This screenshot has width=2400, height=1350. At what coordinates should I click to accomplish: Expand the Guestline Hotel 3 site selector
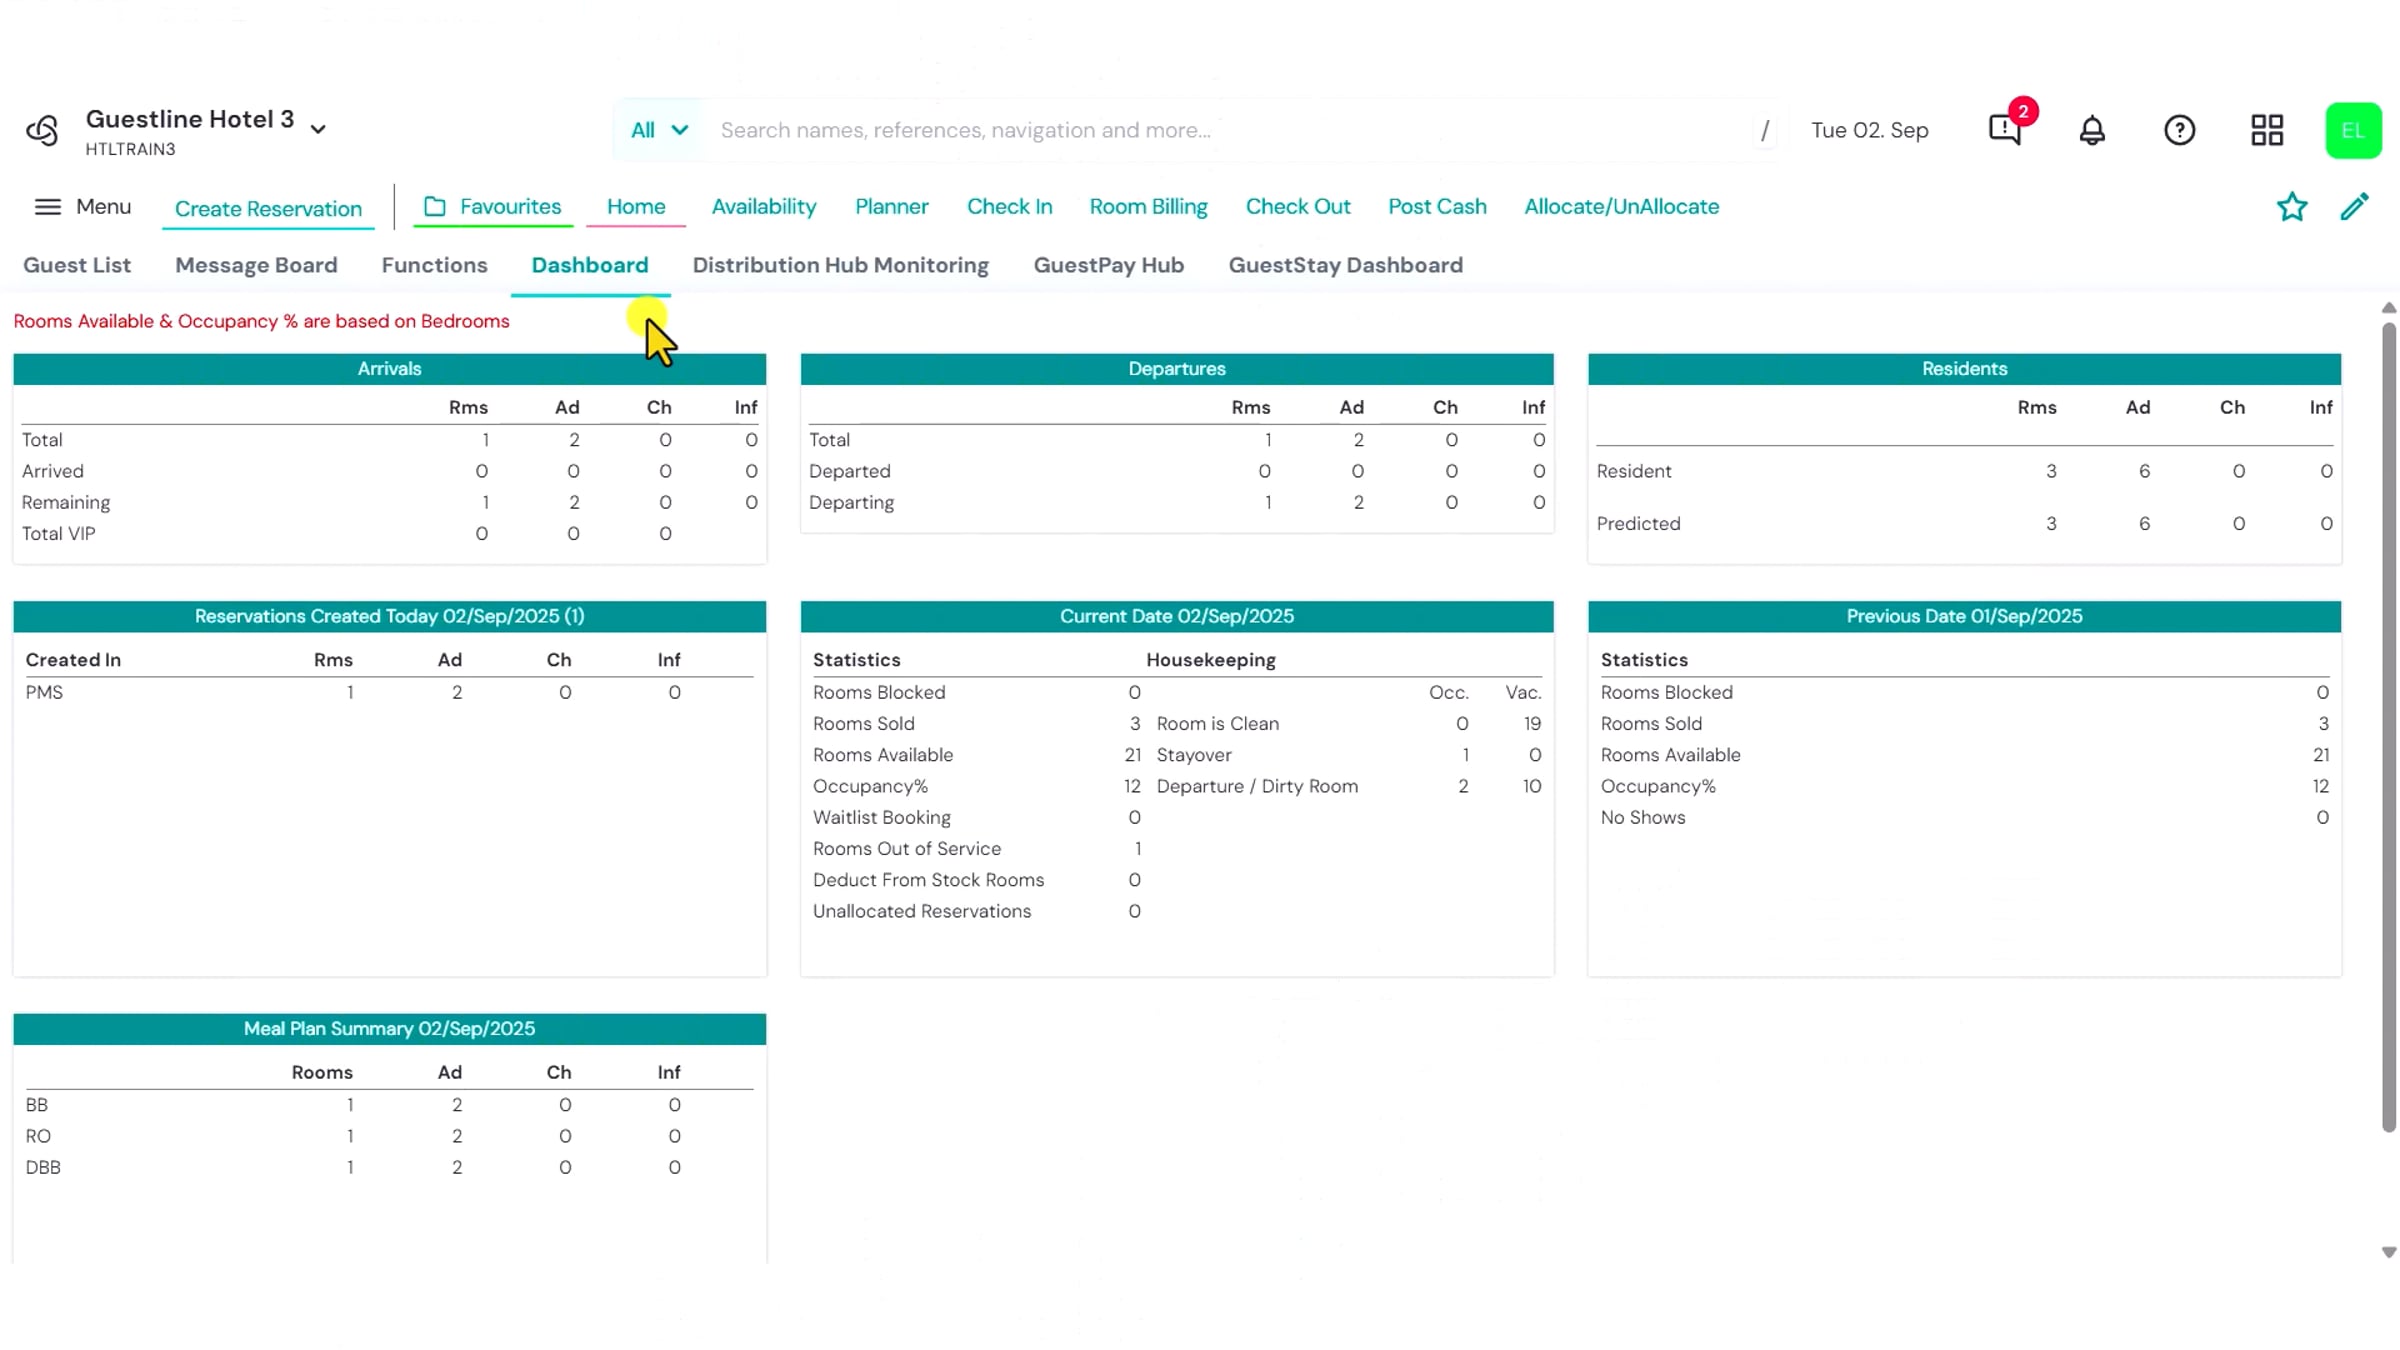coord(207,131)
